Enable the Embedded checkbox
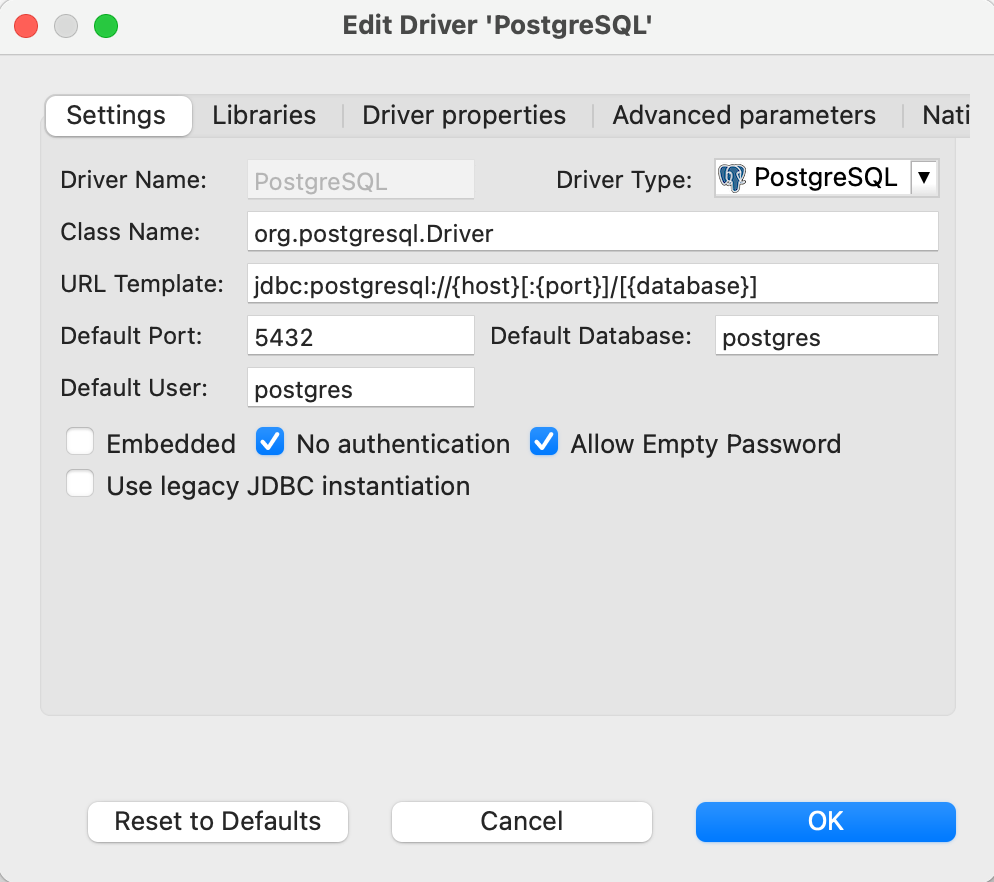Screen dimensions: 994x882 click(x=80, y=441)
